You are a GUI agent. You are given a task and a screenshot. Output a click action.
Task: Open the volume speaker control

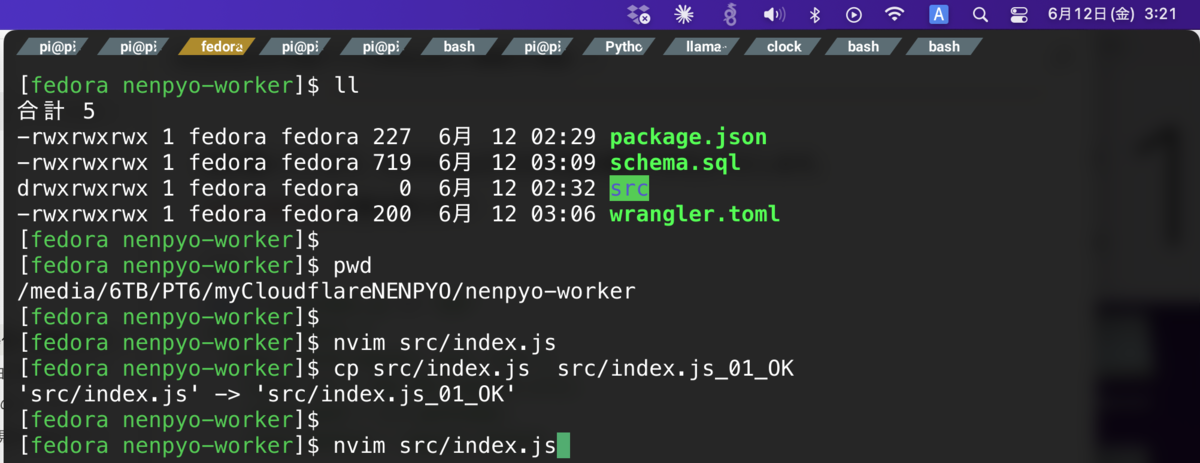(x=774, y=15)
